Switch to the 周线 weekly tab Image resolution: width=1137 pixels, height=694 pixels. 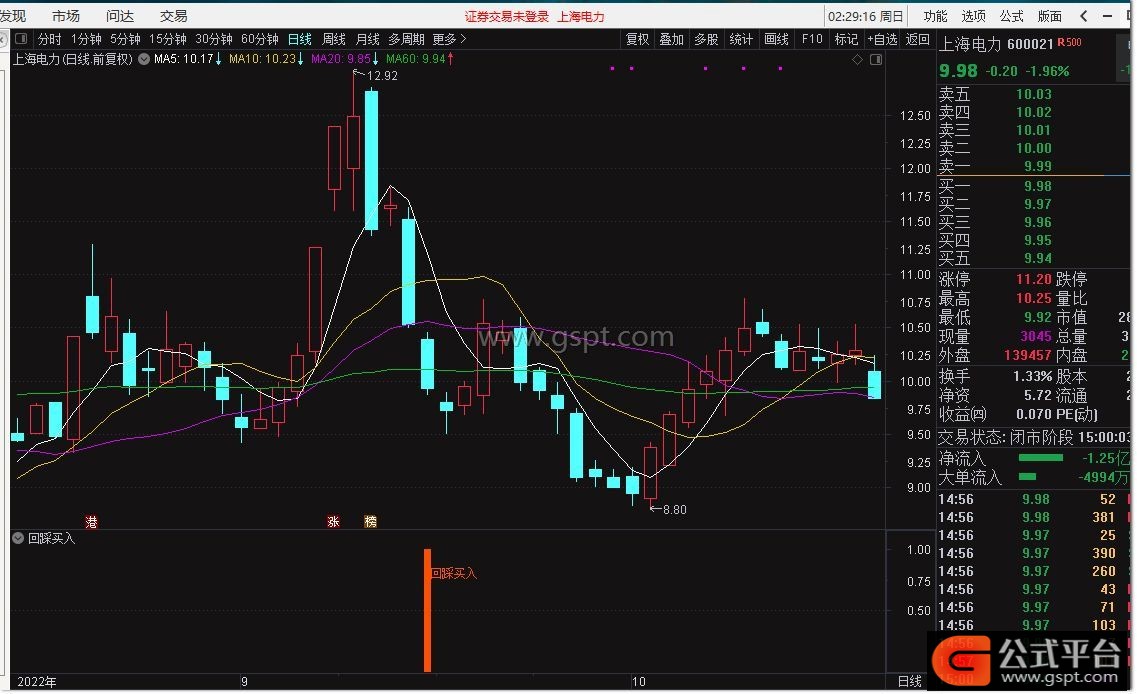pyautogui.click(x=334, y=39)
